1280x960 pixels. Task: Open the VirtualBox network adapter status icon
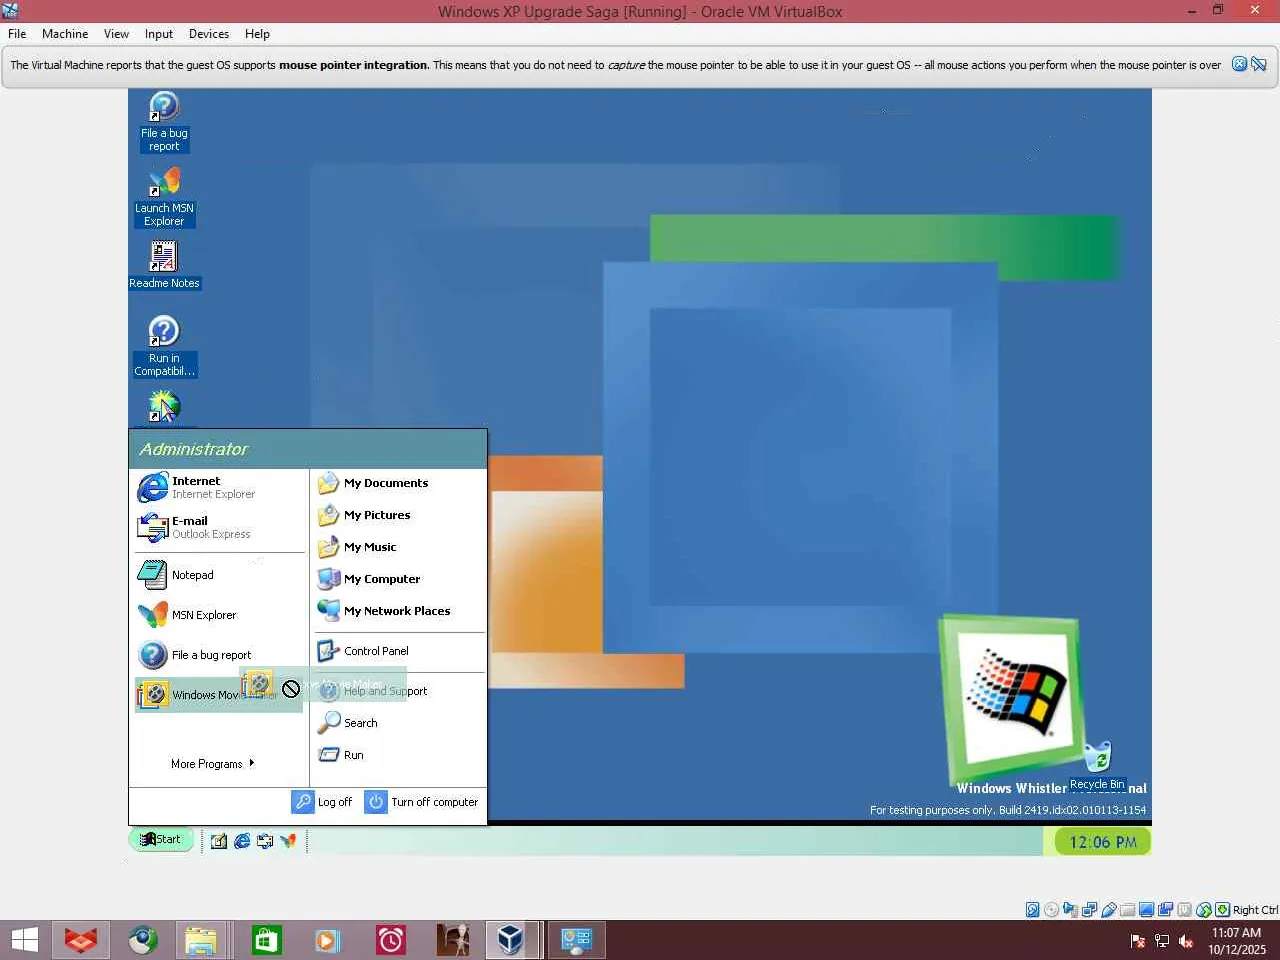(x=1089, y=910)
